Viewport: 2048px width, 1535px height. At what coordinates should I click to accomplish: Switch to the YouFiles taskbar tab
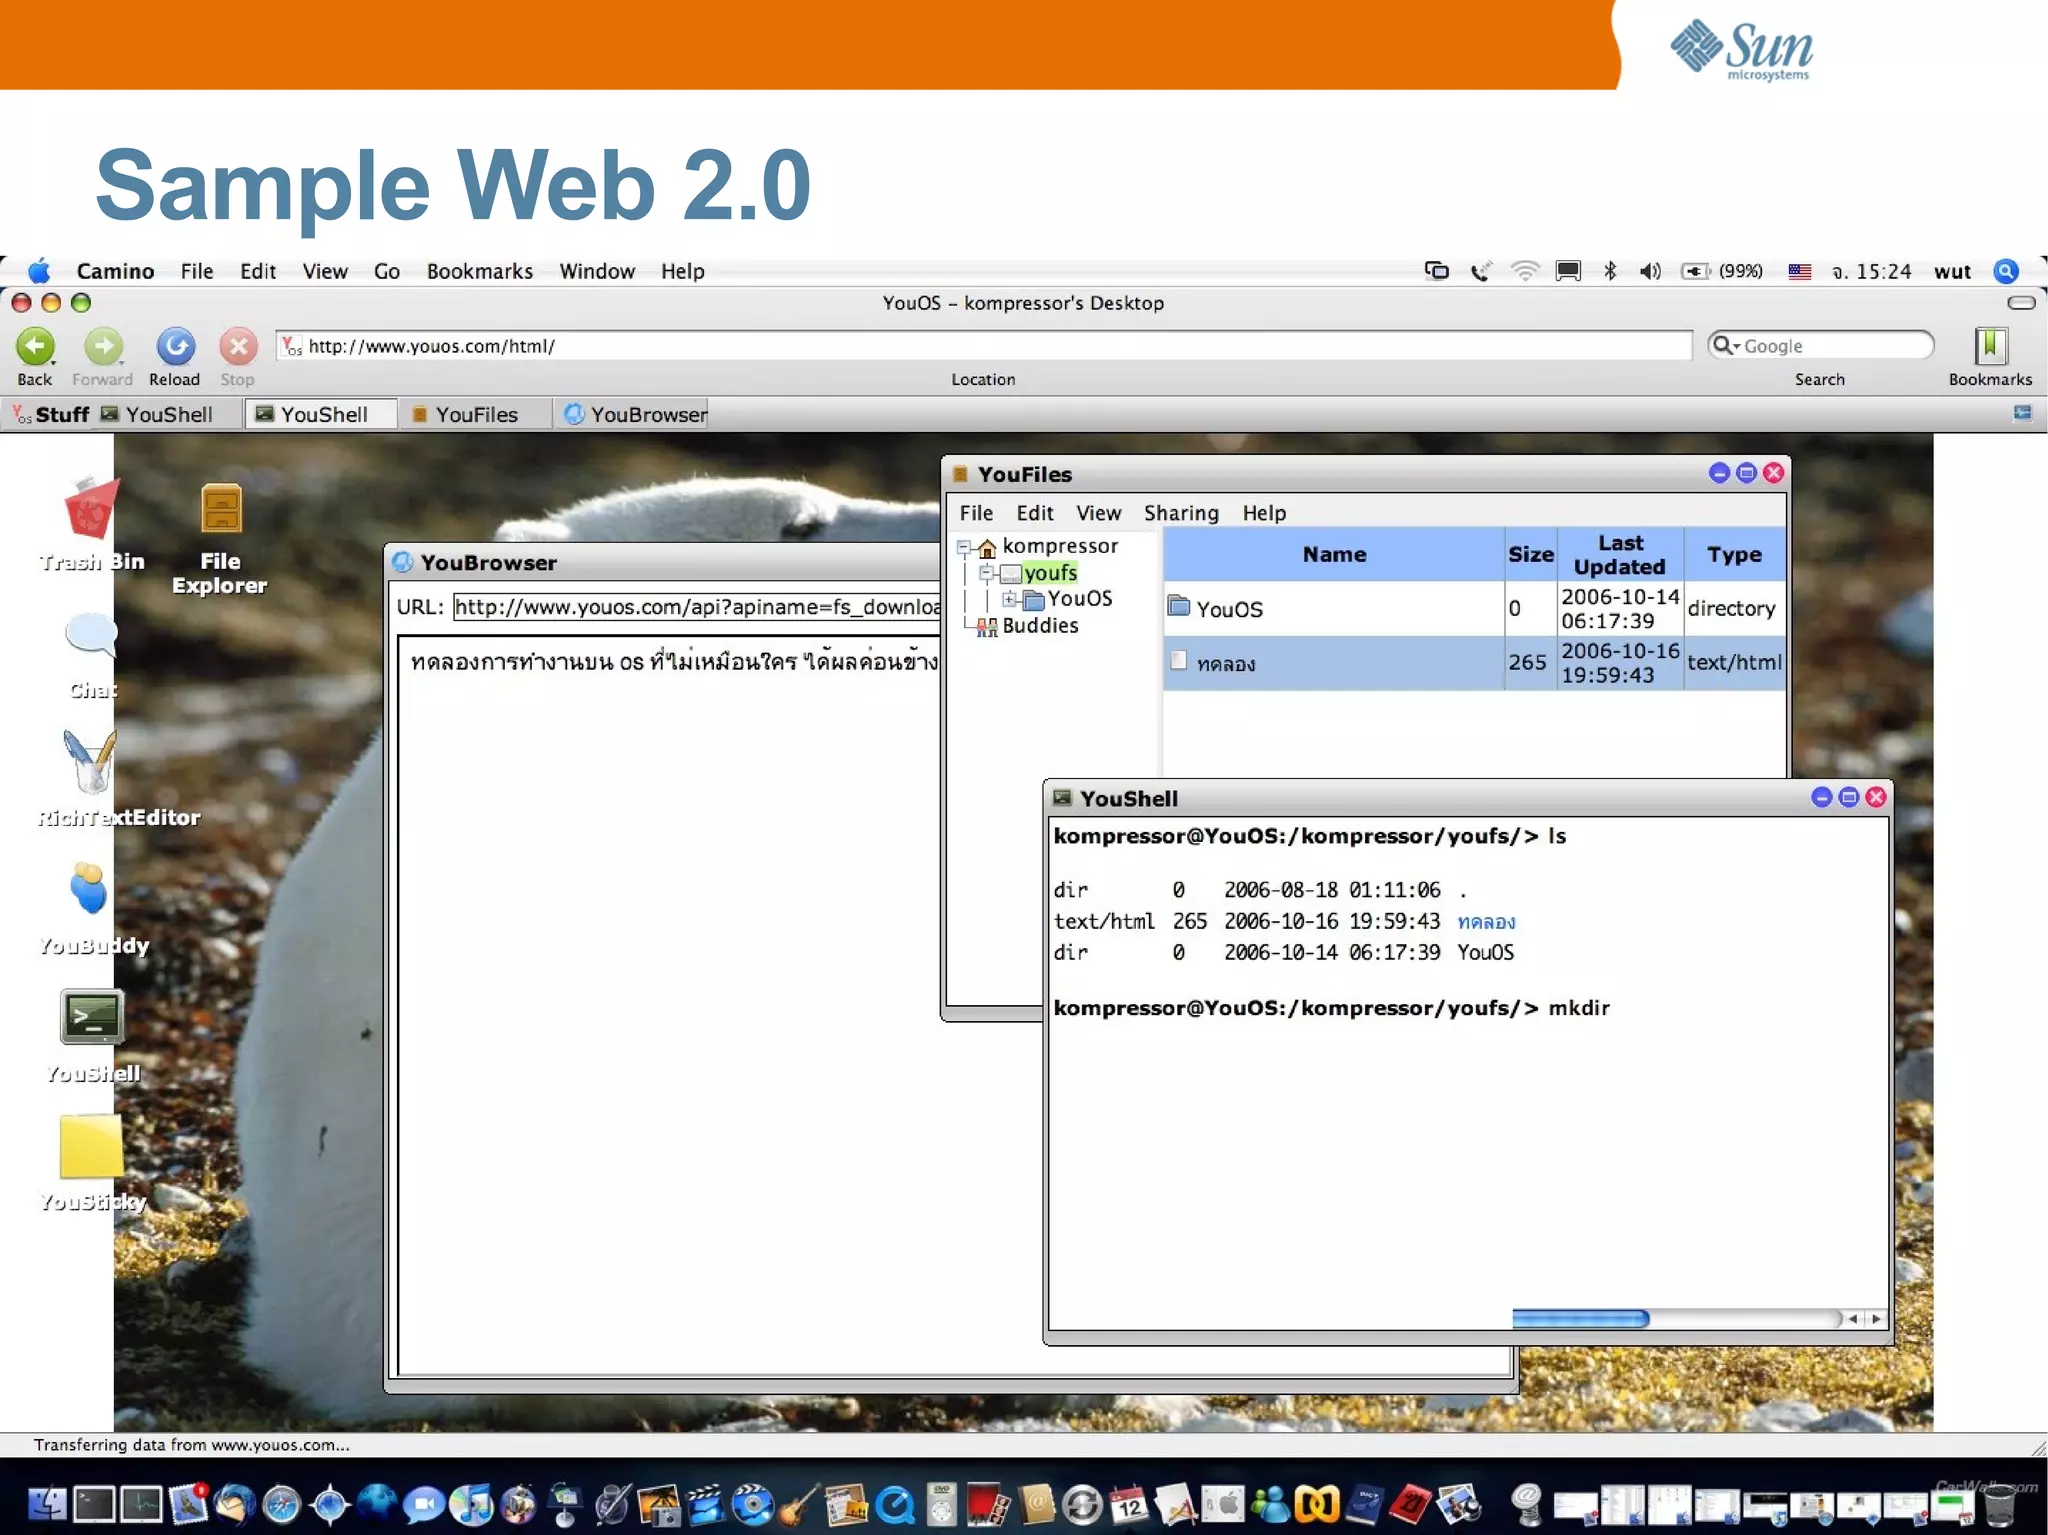[475, 414]
